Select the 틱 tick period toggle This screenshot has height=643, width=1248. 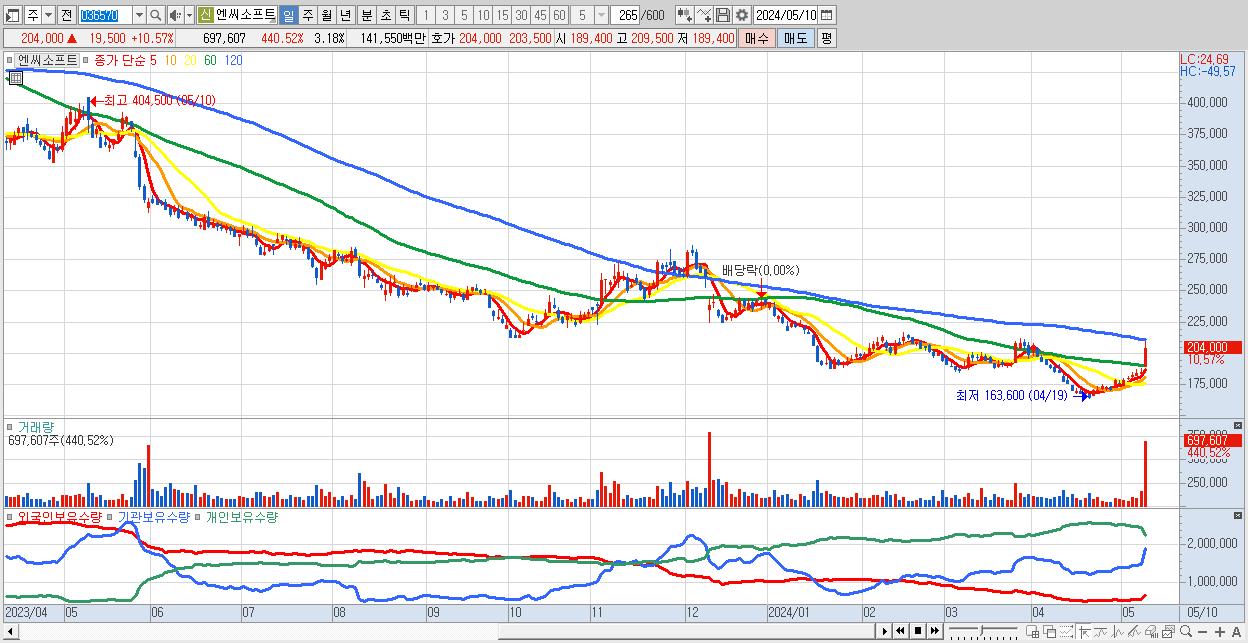[404, 15]
